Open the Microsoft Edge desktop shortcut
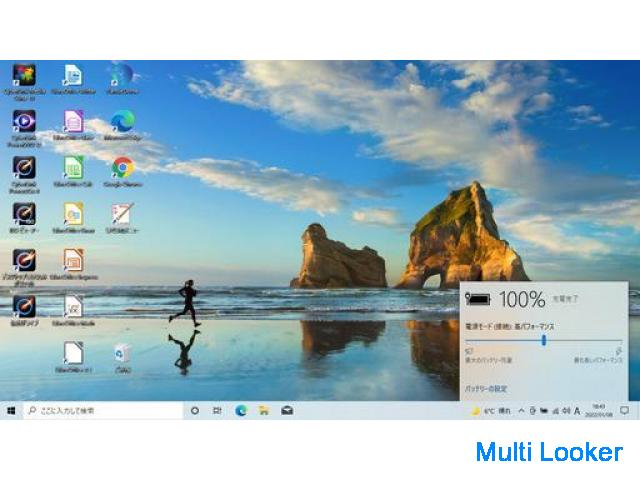Viewport: 640px width, 480px height. (123, 122)
